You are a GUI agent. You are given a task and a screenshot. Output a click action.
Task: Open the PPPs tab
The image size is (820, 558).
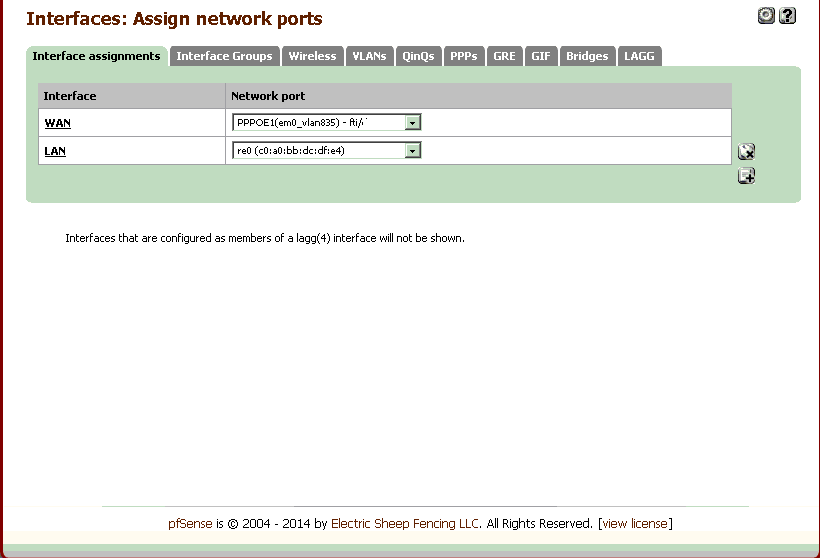(x=463, y=57)
